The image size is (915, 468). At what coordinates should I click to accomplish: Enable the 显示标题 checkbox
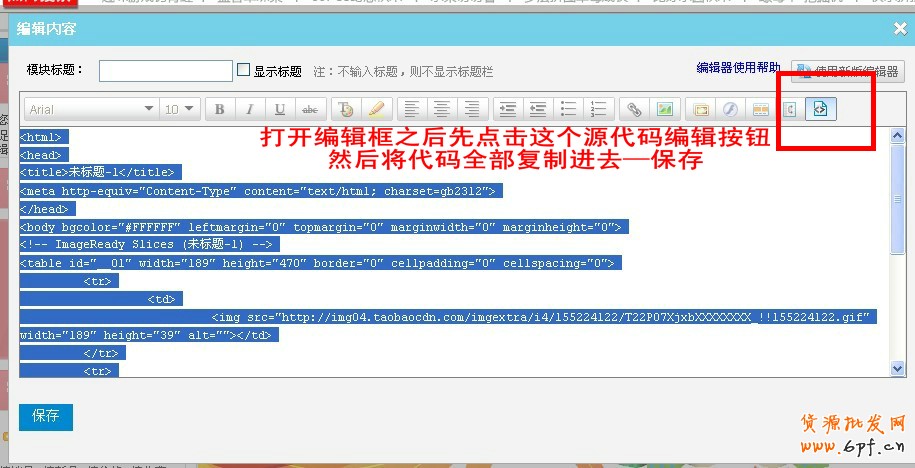243,70
